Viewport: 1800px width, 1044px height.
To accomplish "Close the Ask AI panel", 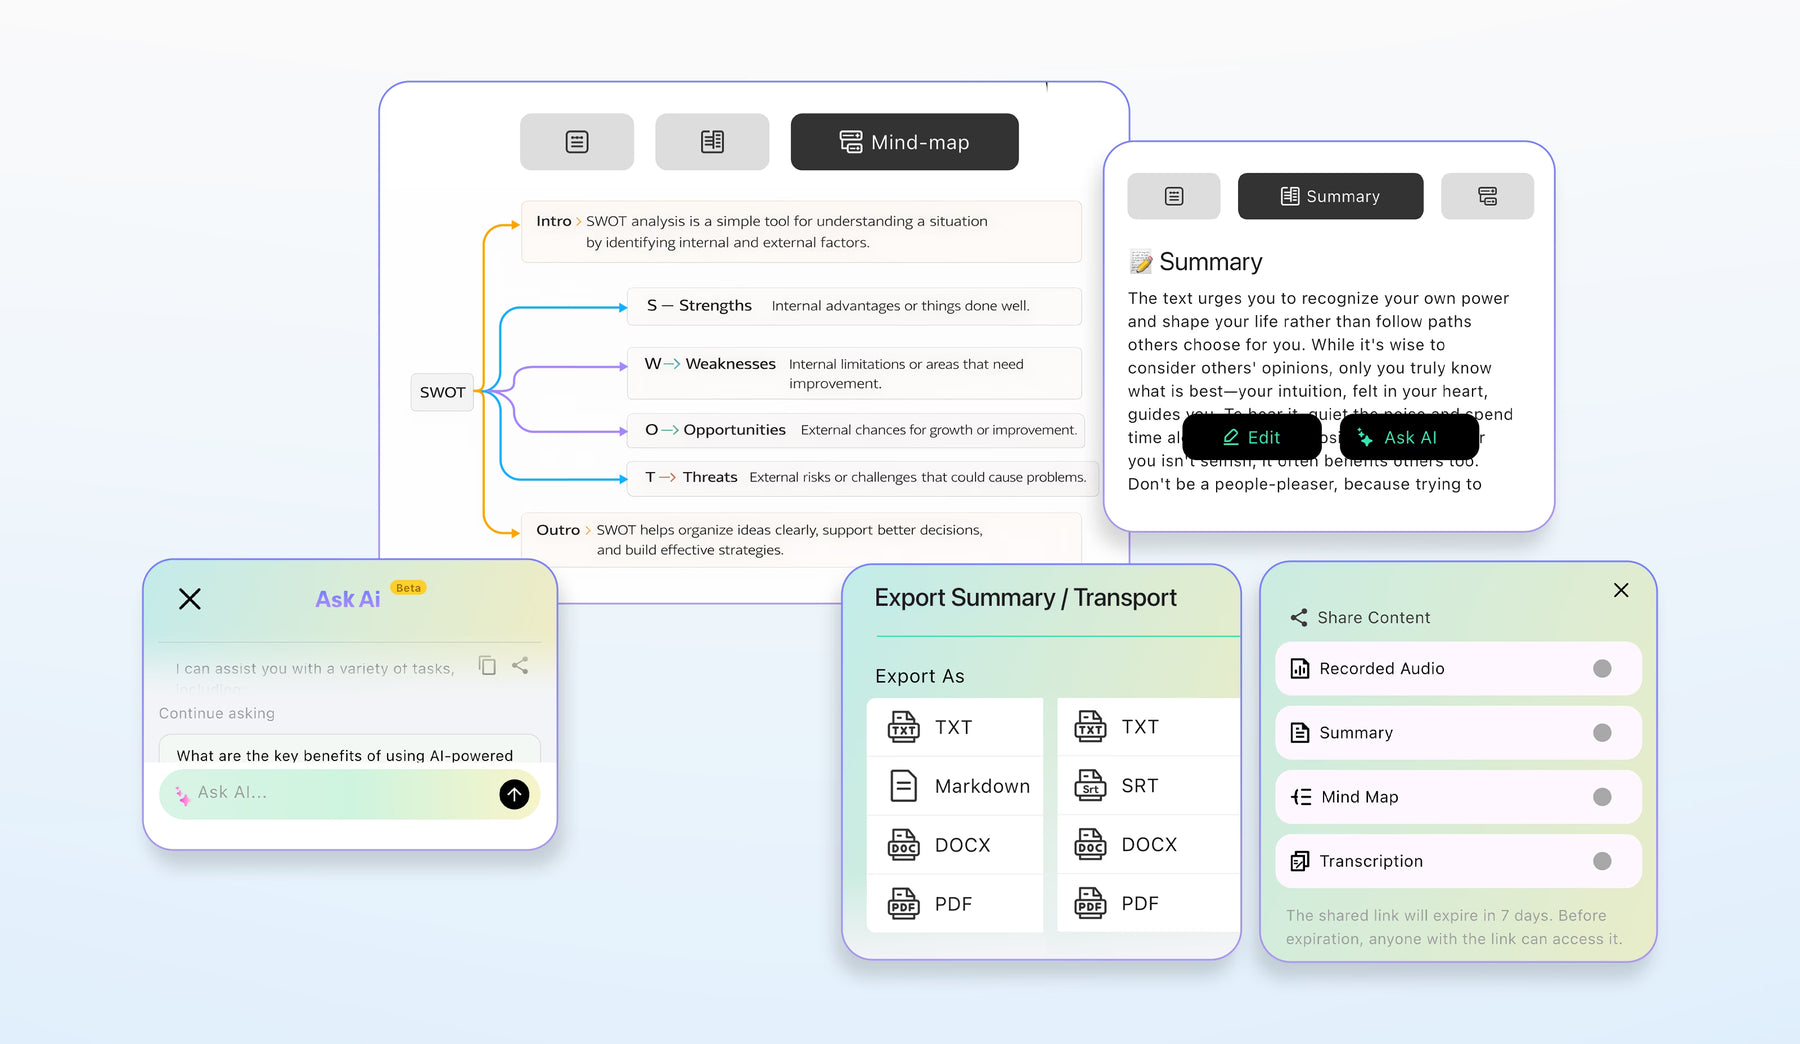I will [190, 599].
